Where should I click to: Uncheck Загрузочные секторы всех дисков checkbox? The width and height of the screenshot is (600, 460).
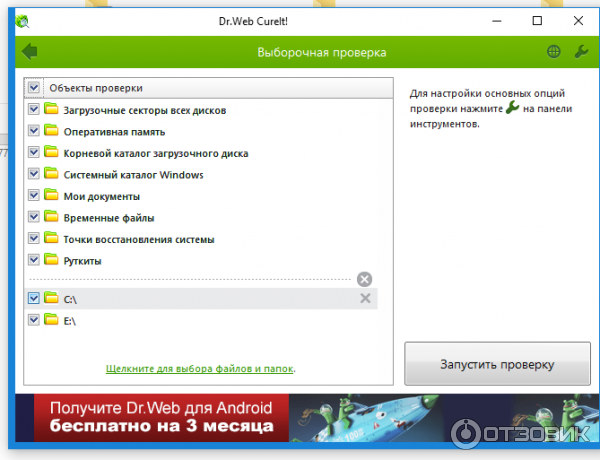[34, 110]
